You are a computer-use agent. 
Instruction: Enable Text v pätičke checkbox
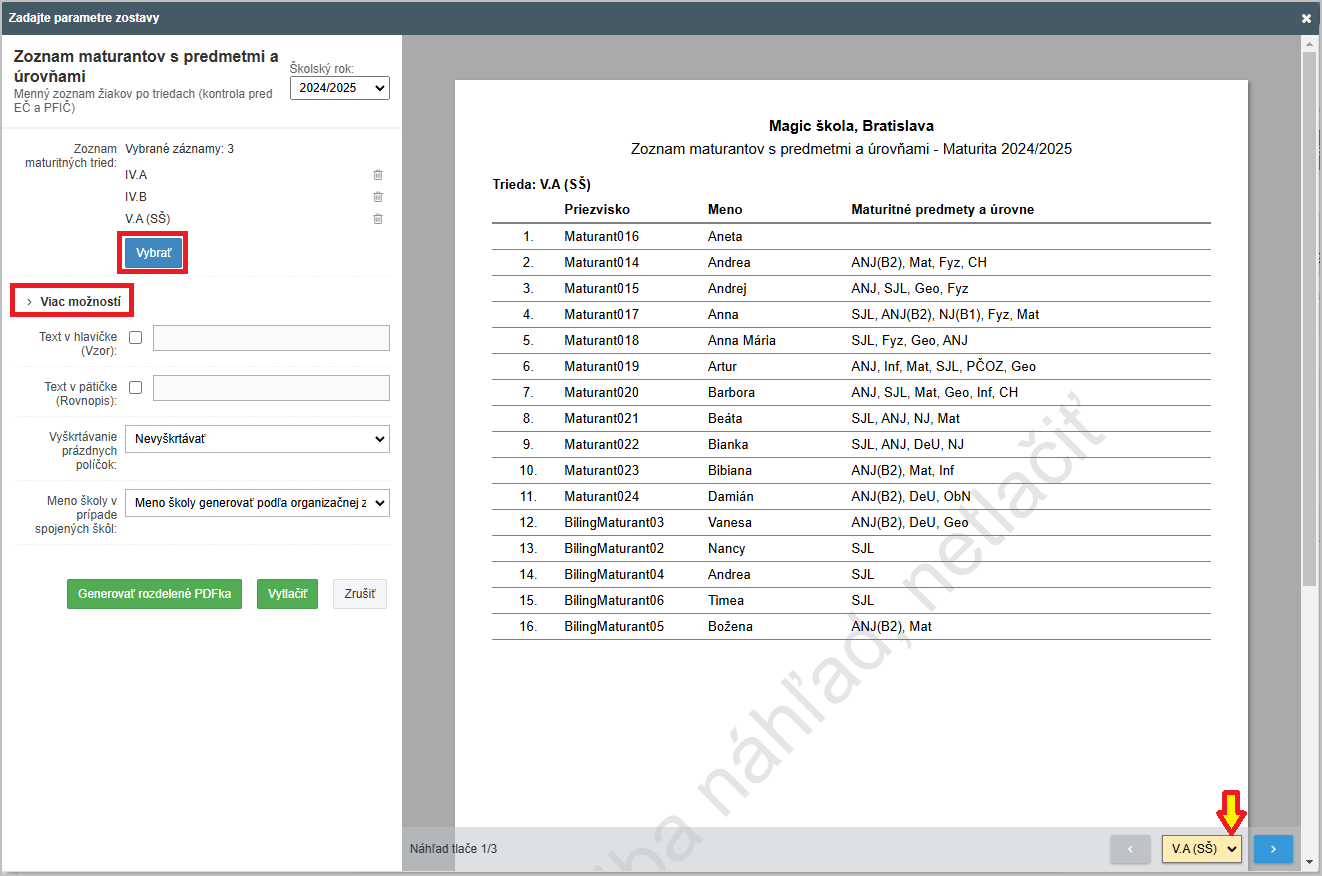point(136,388)
